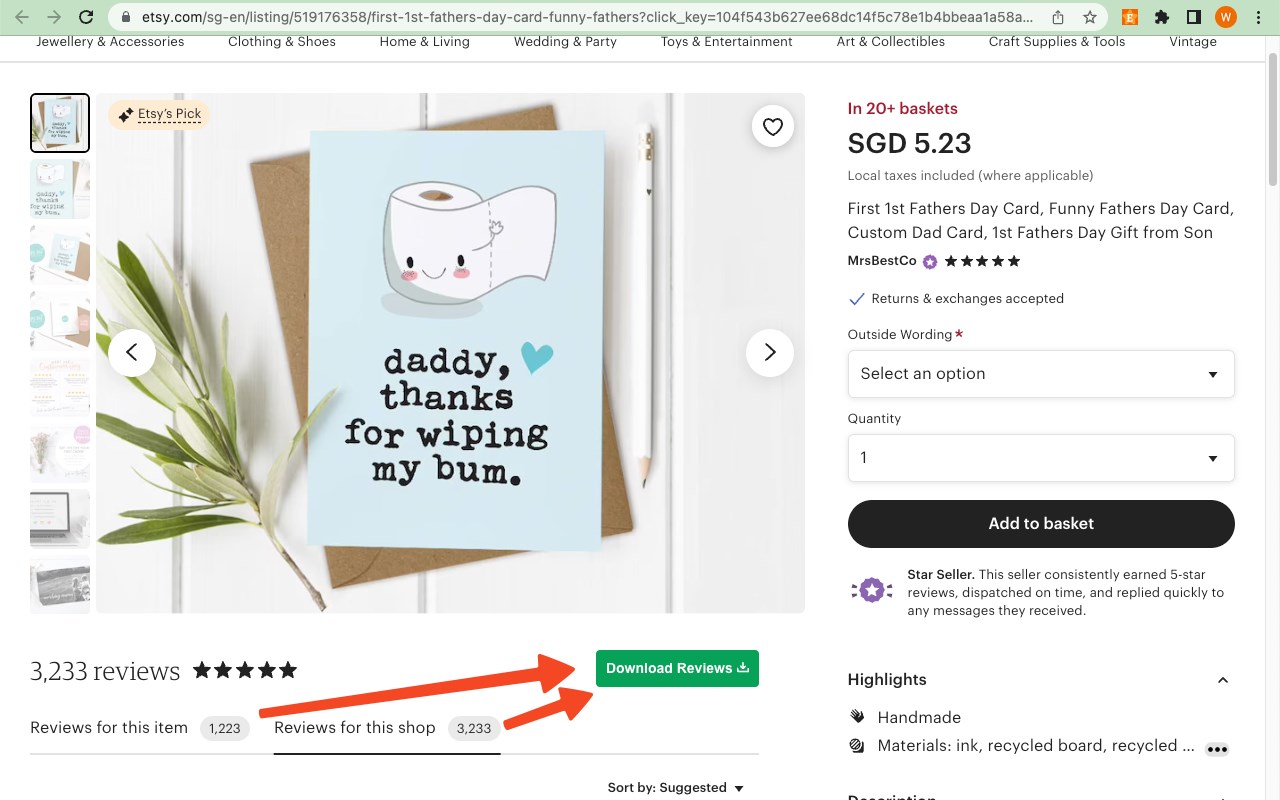The image size is (1280, 800).
Task: Click Download Reviews button
Action: (677, 669)
